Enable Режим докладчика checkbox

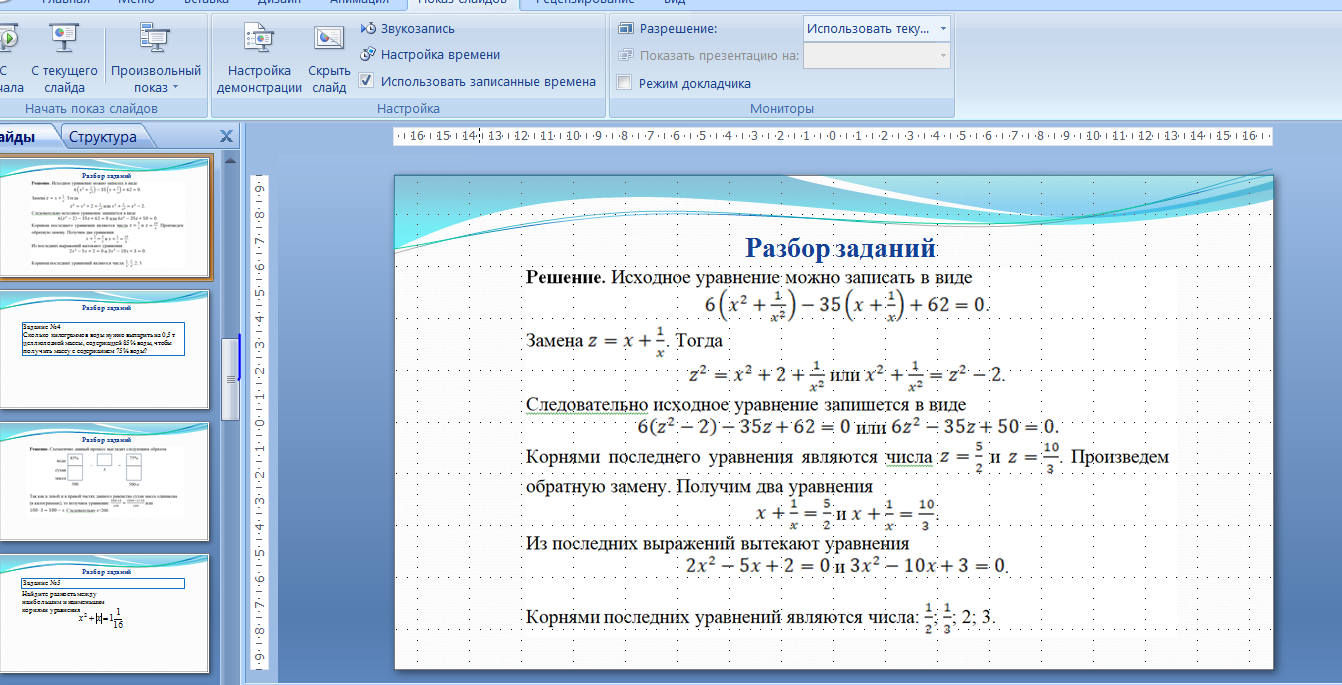click(x=625, y=83)
